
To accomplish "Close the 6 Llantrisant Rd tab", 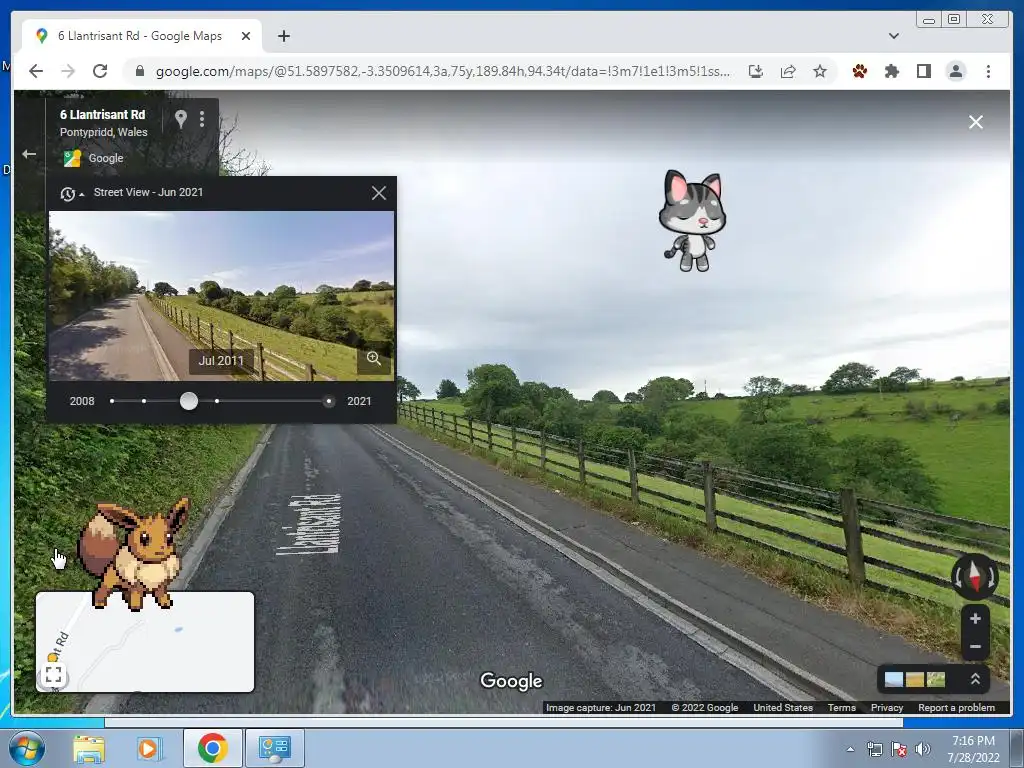I will pyautogui.click(x=246, y=36).
